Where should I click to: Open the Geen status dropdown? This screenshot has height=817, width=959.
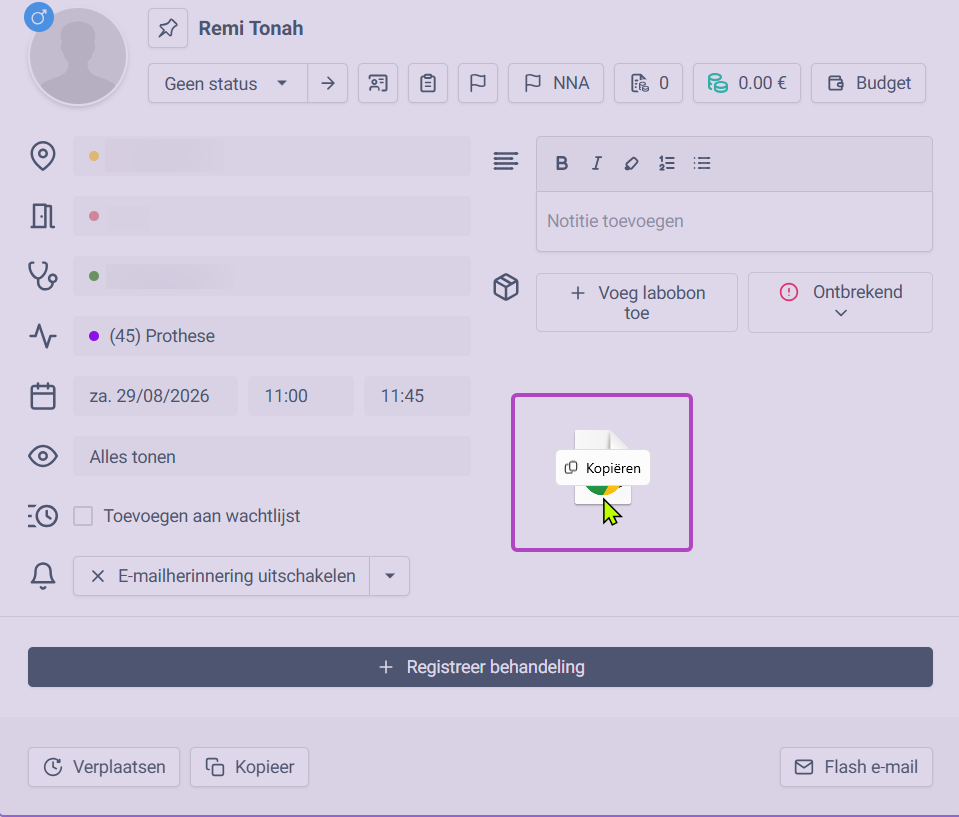tap(228, 83)
